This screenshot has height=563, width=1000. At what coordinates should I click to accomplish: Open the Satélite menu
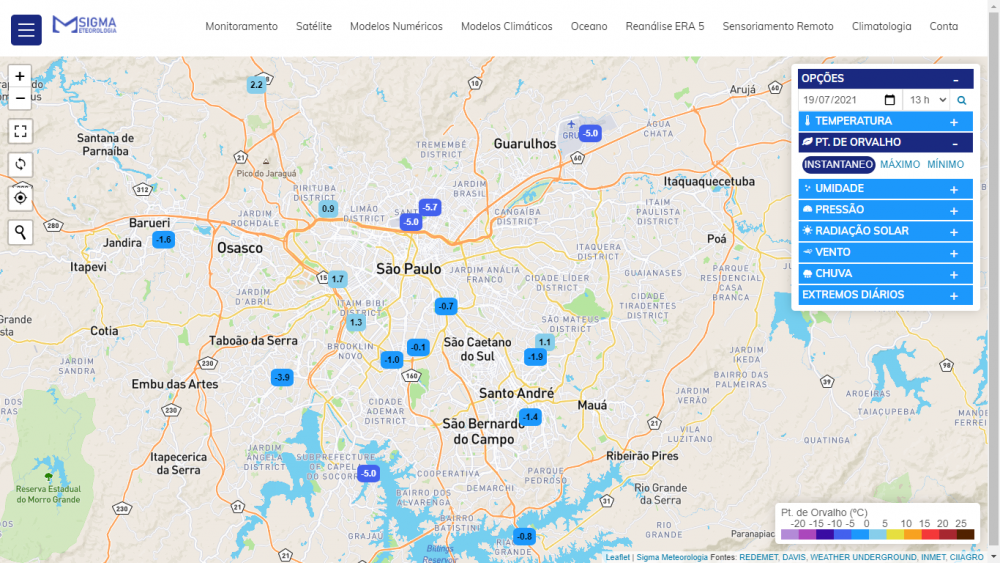coord(314,27)
